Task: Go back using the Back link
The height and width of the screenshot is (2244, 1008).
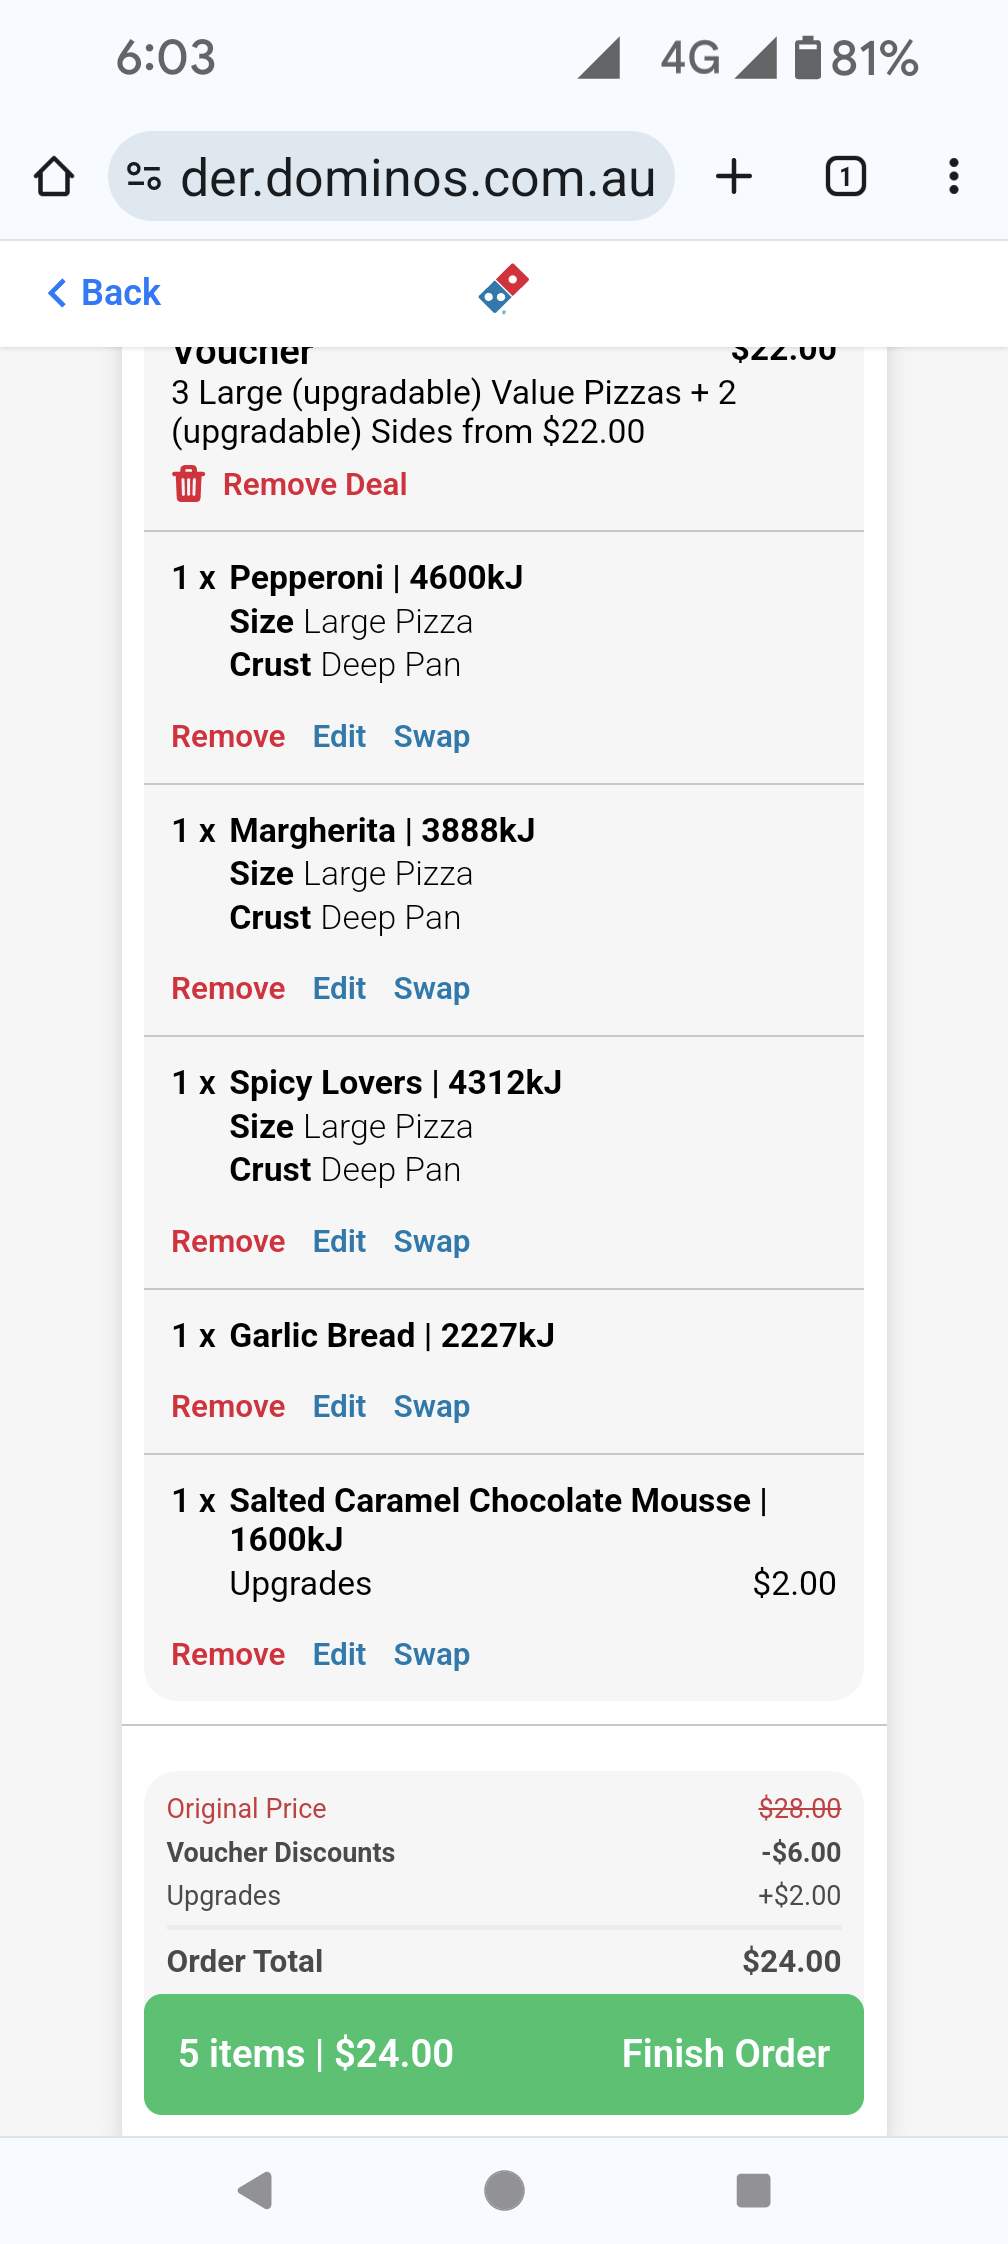Action: (104, 293)
